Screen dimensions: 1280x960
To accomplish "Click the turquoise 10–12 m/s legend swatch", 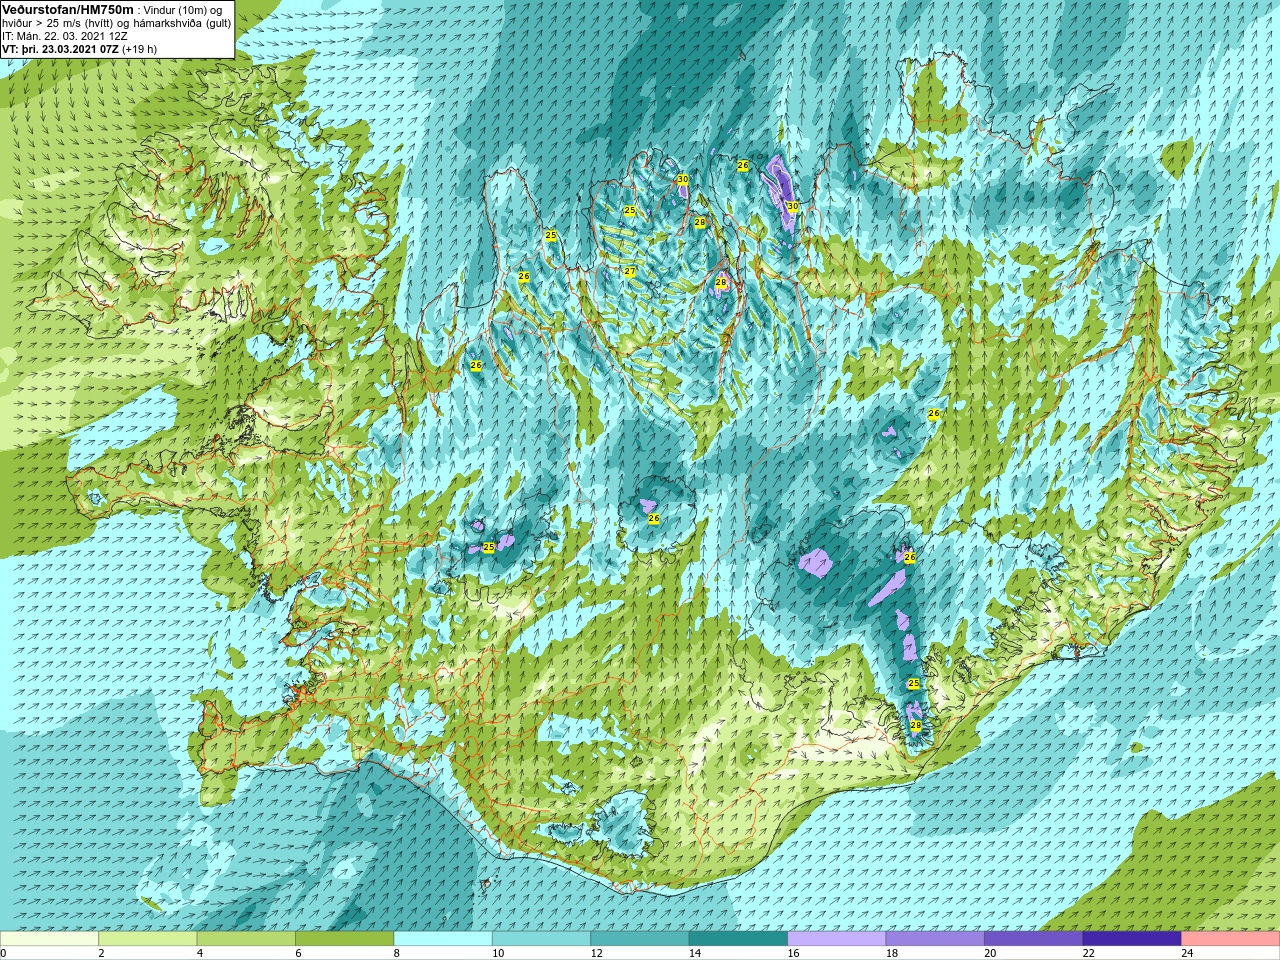I will [542, 939].
